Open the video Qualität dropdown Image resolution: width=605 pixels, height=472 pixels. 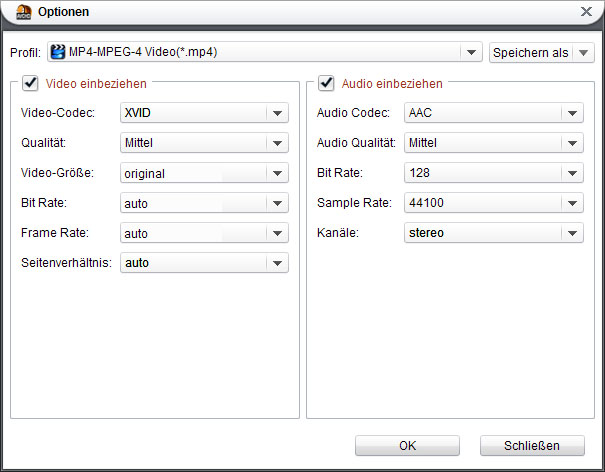pos(204,143)
